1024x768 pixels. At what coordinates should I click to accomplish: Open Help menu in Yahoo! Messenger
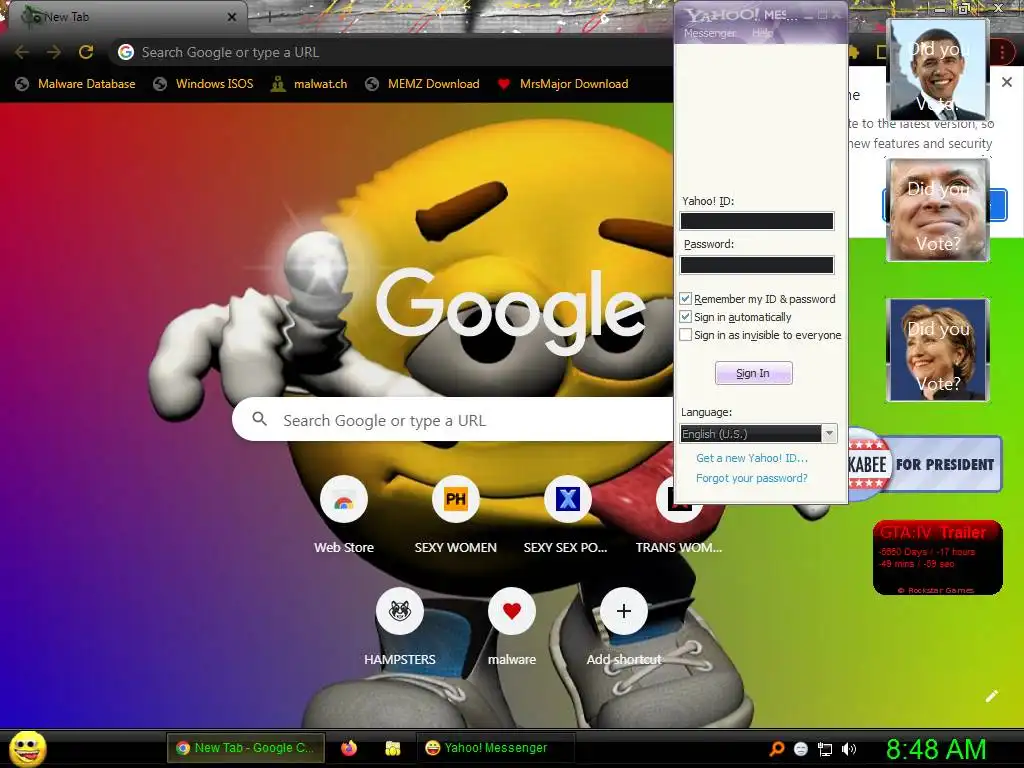pos(762,33)
